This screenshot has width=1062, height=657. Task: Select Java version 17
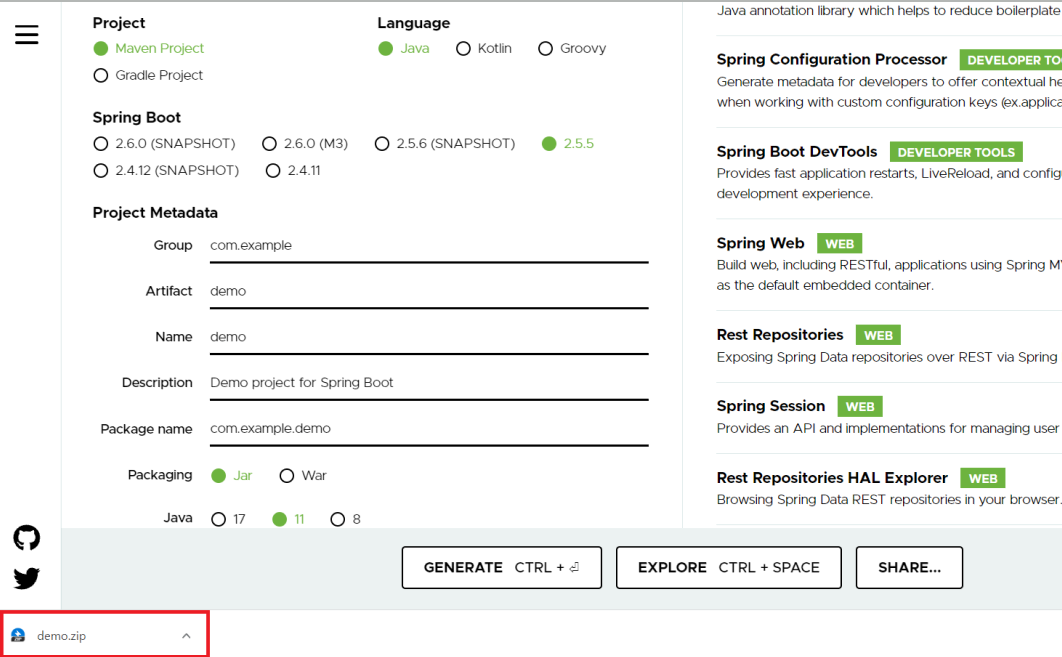(228, 519)
